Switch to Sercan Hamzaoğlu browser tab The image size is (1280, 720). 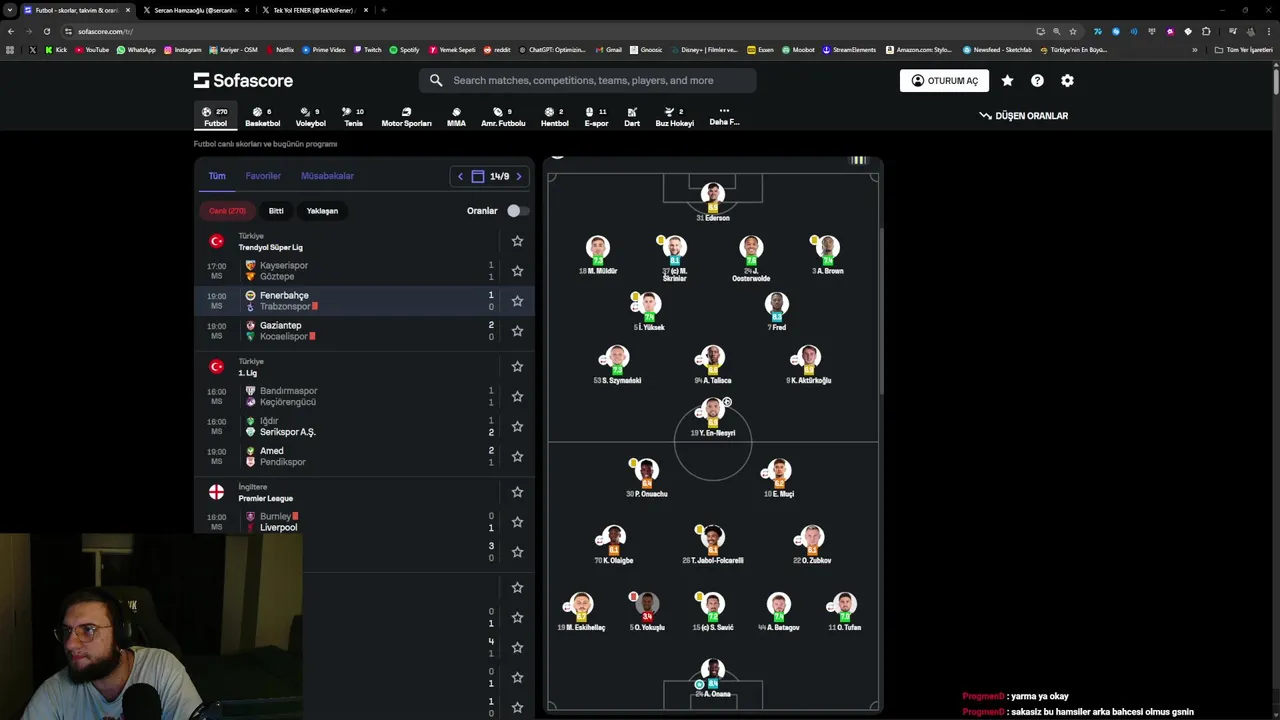coord(194,10)
